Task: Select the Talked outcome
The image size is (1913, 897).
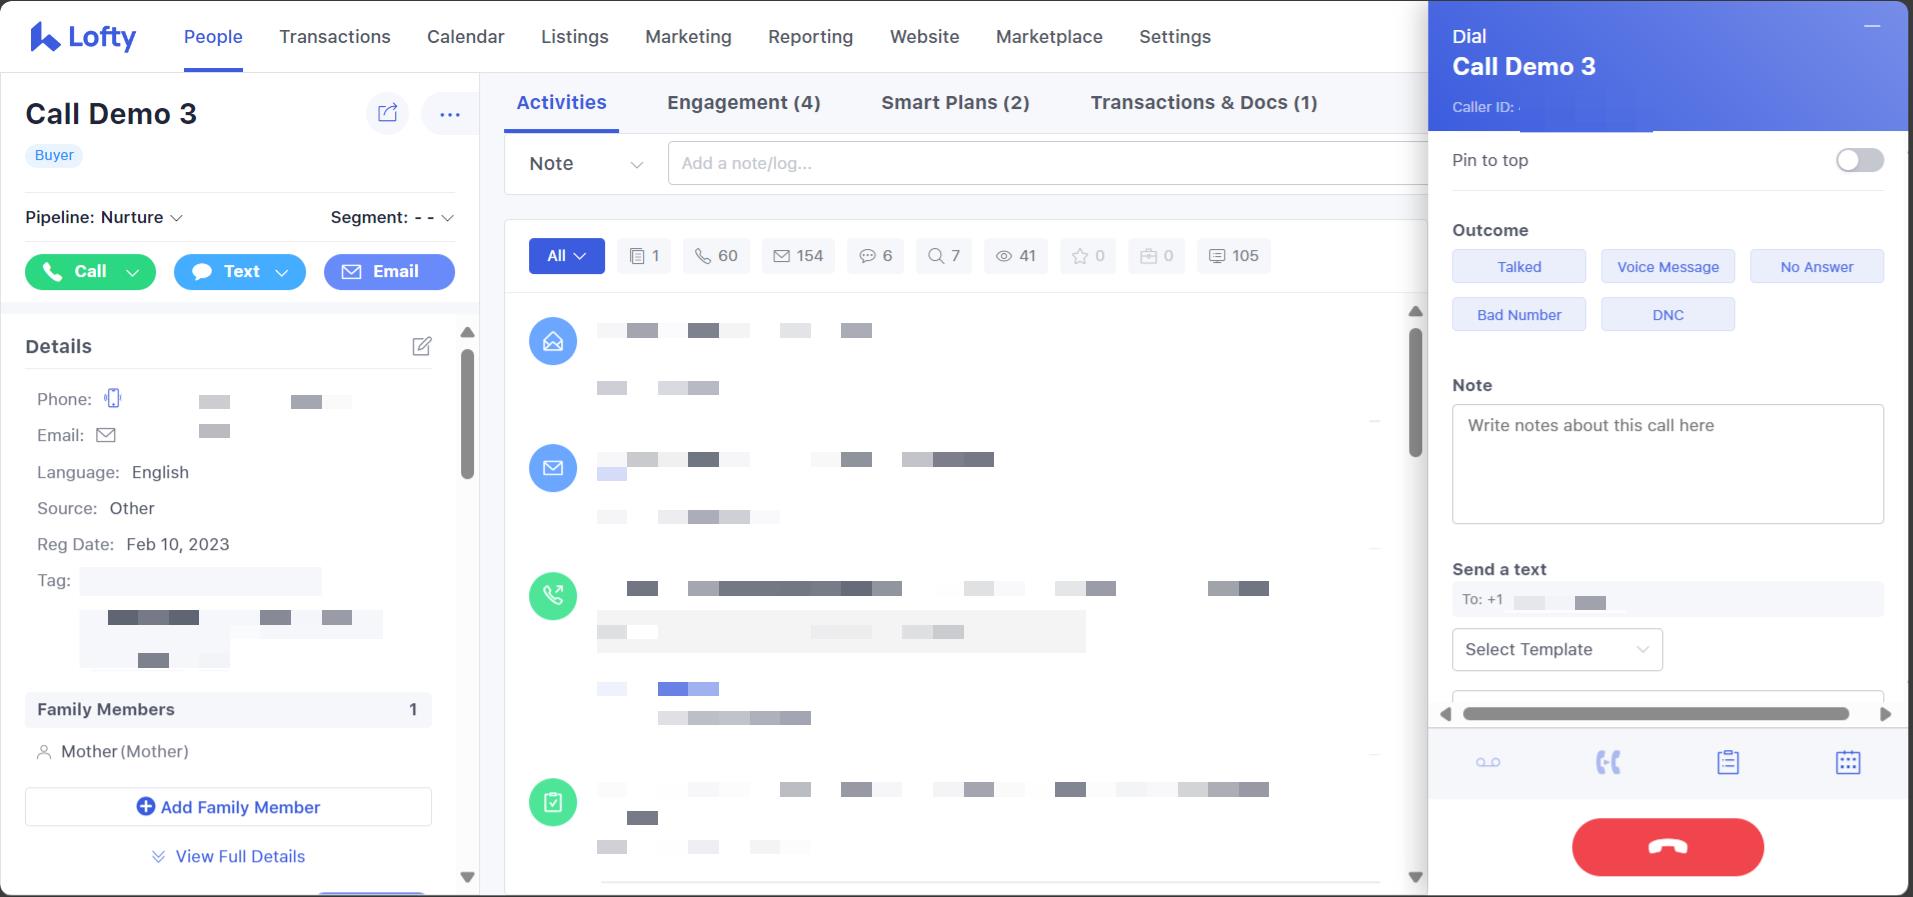Action: click(x=1518, y=267)
